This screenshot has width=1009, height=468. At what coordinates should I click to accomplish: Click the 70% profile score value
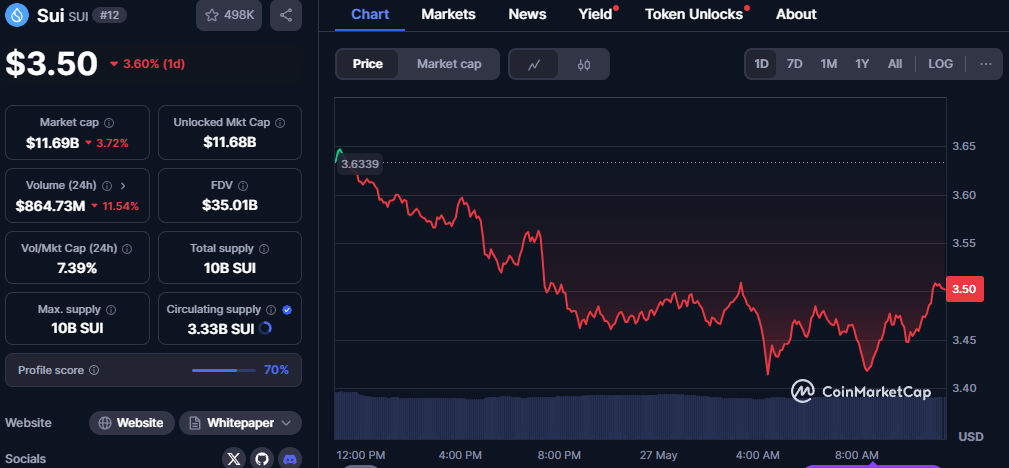[276, 370]
